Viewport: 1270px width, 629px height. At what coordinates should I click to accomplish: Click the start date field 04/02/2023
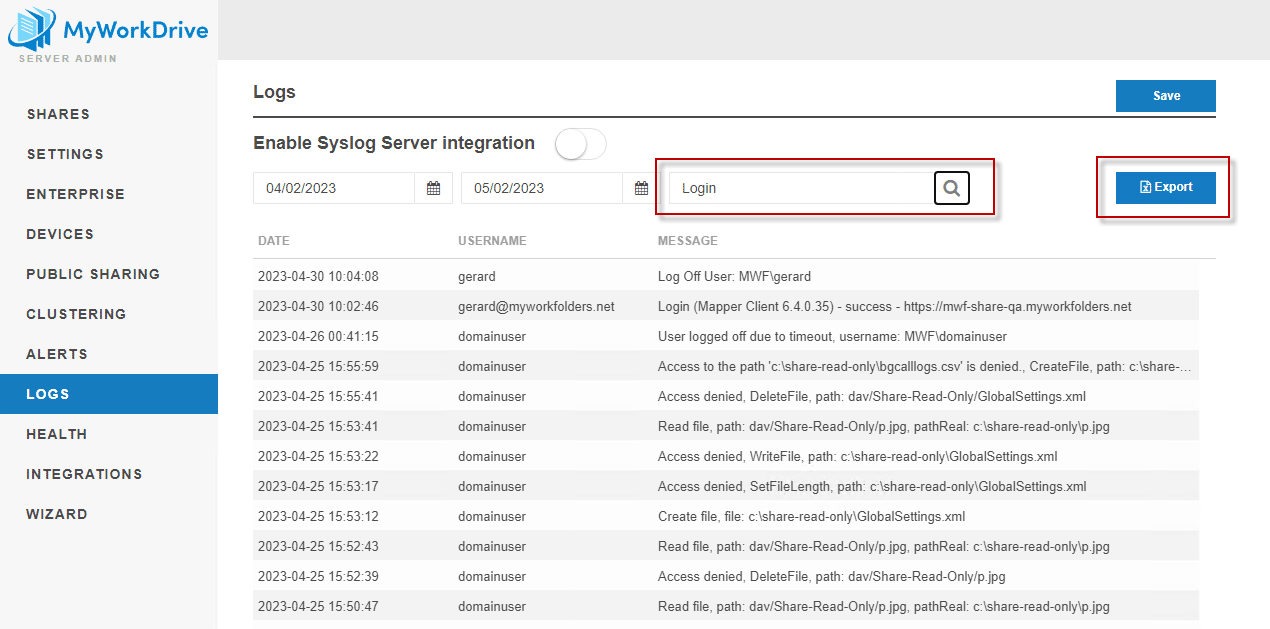click(x=334, y=188)
